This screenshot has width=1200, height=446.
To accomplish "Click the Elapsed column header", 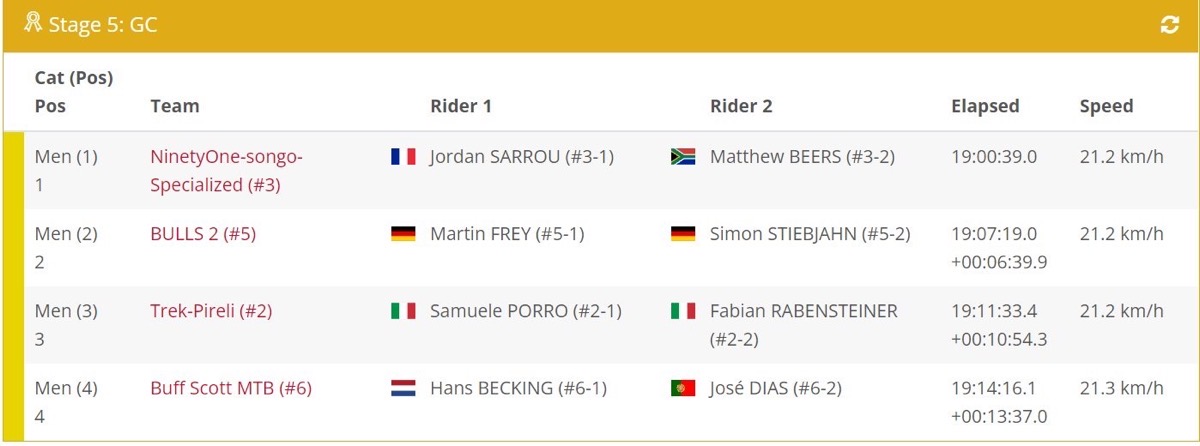I will pyautogui.click(x=985, y=106).
